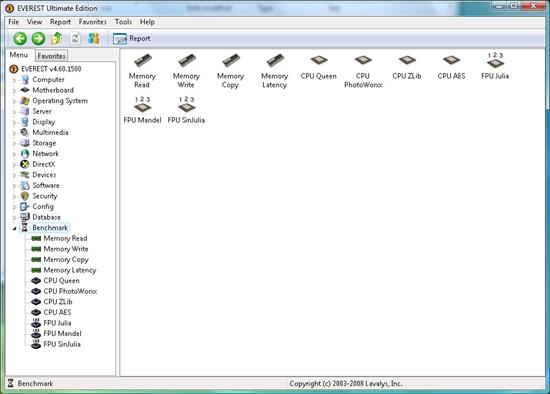
Task: Select Database in the tree
Action: pyautogui.click(x=47, y=217)
